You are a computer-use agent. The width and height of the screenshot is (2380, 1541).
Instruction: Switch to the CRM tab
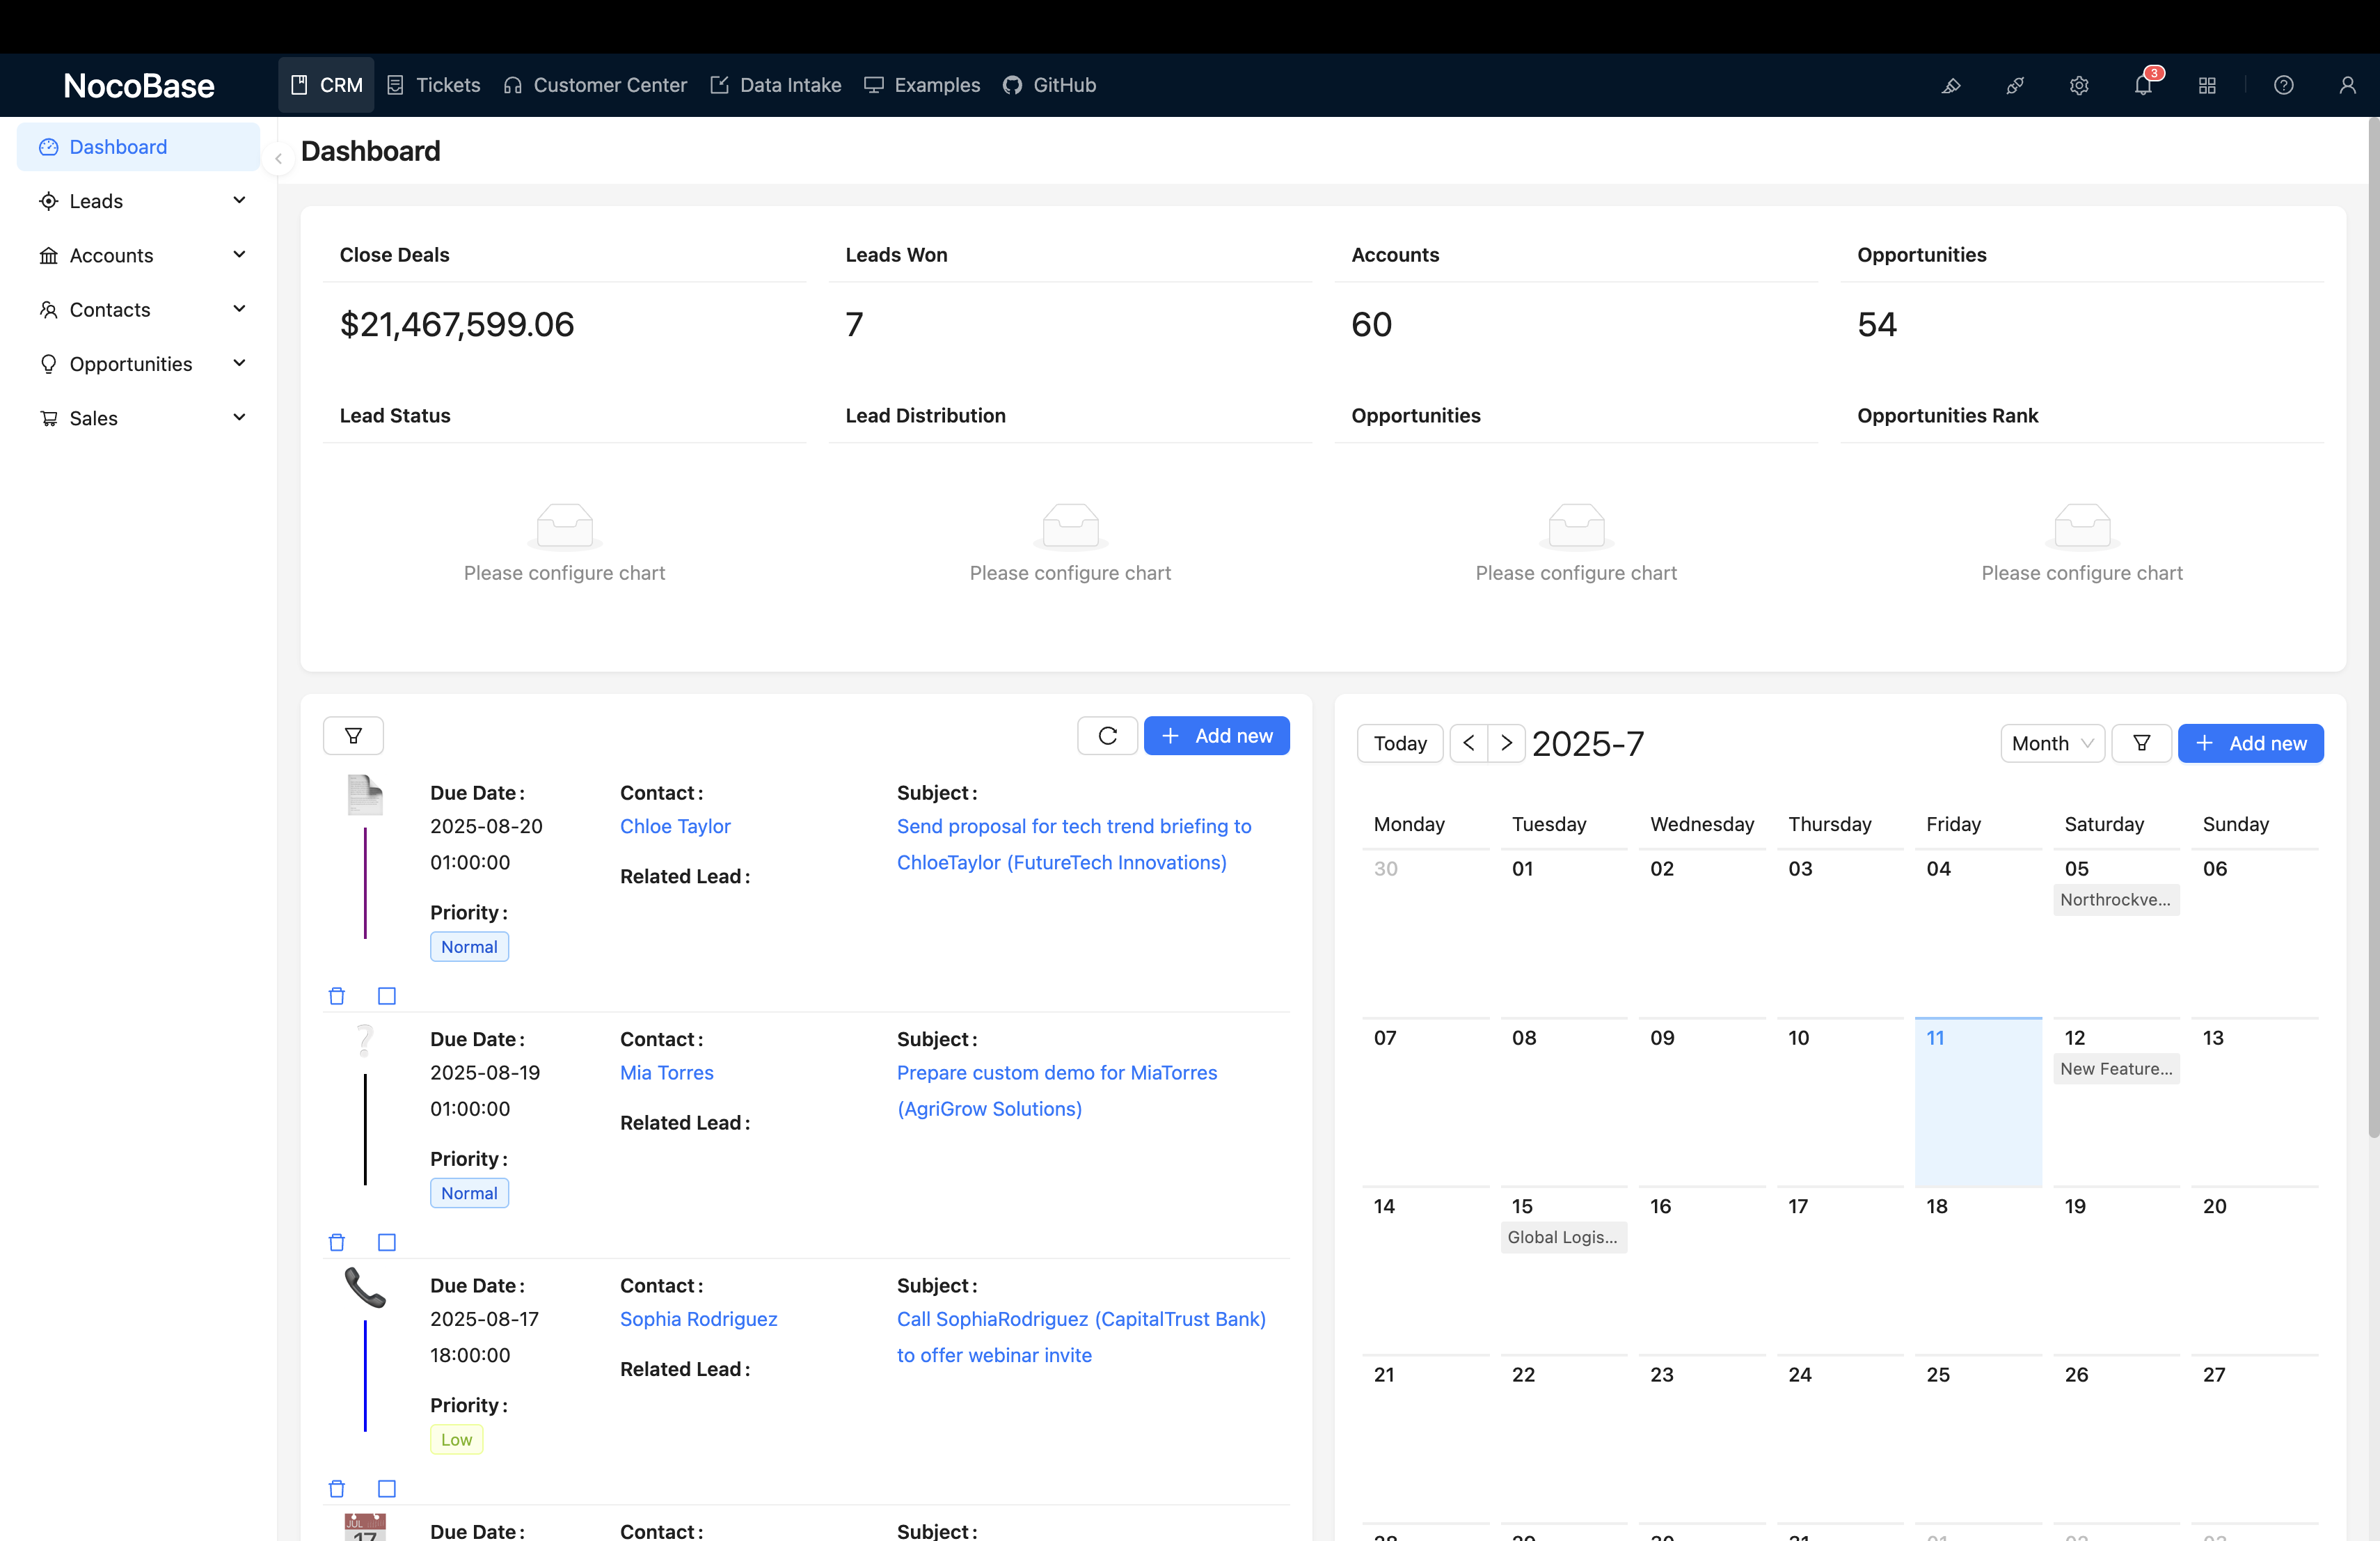tap(326, 85)
